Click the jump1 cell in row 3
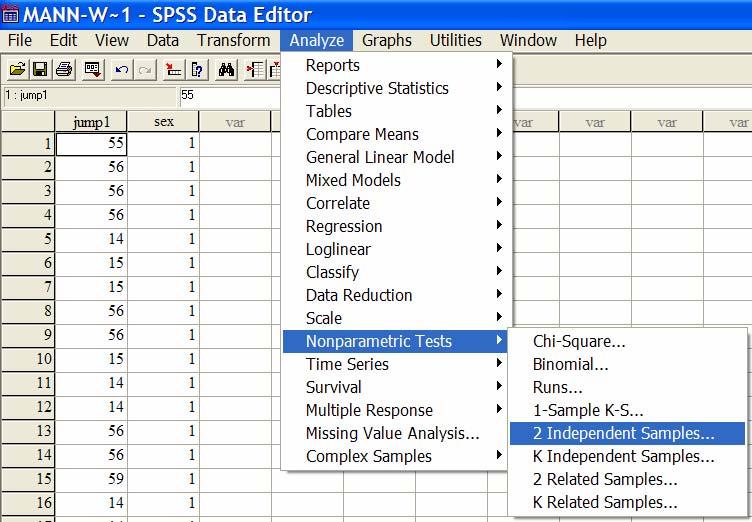 coord(91,191)
